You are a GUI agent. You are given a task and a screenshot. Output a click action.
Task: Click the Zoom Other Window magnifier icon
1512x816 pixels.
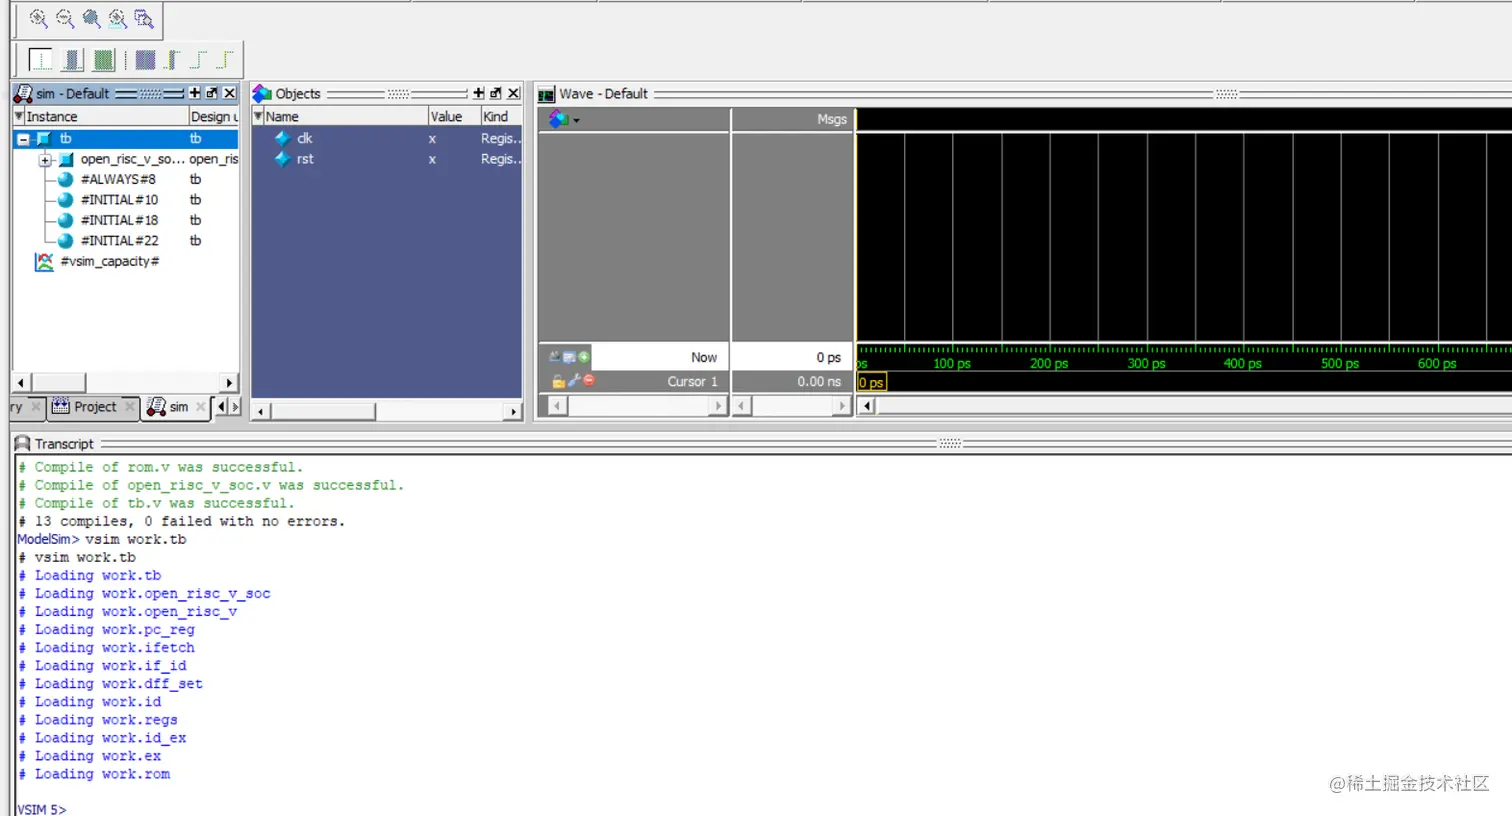[x=144, y=18]
